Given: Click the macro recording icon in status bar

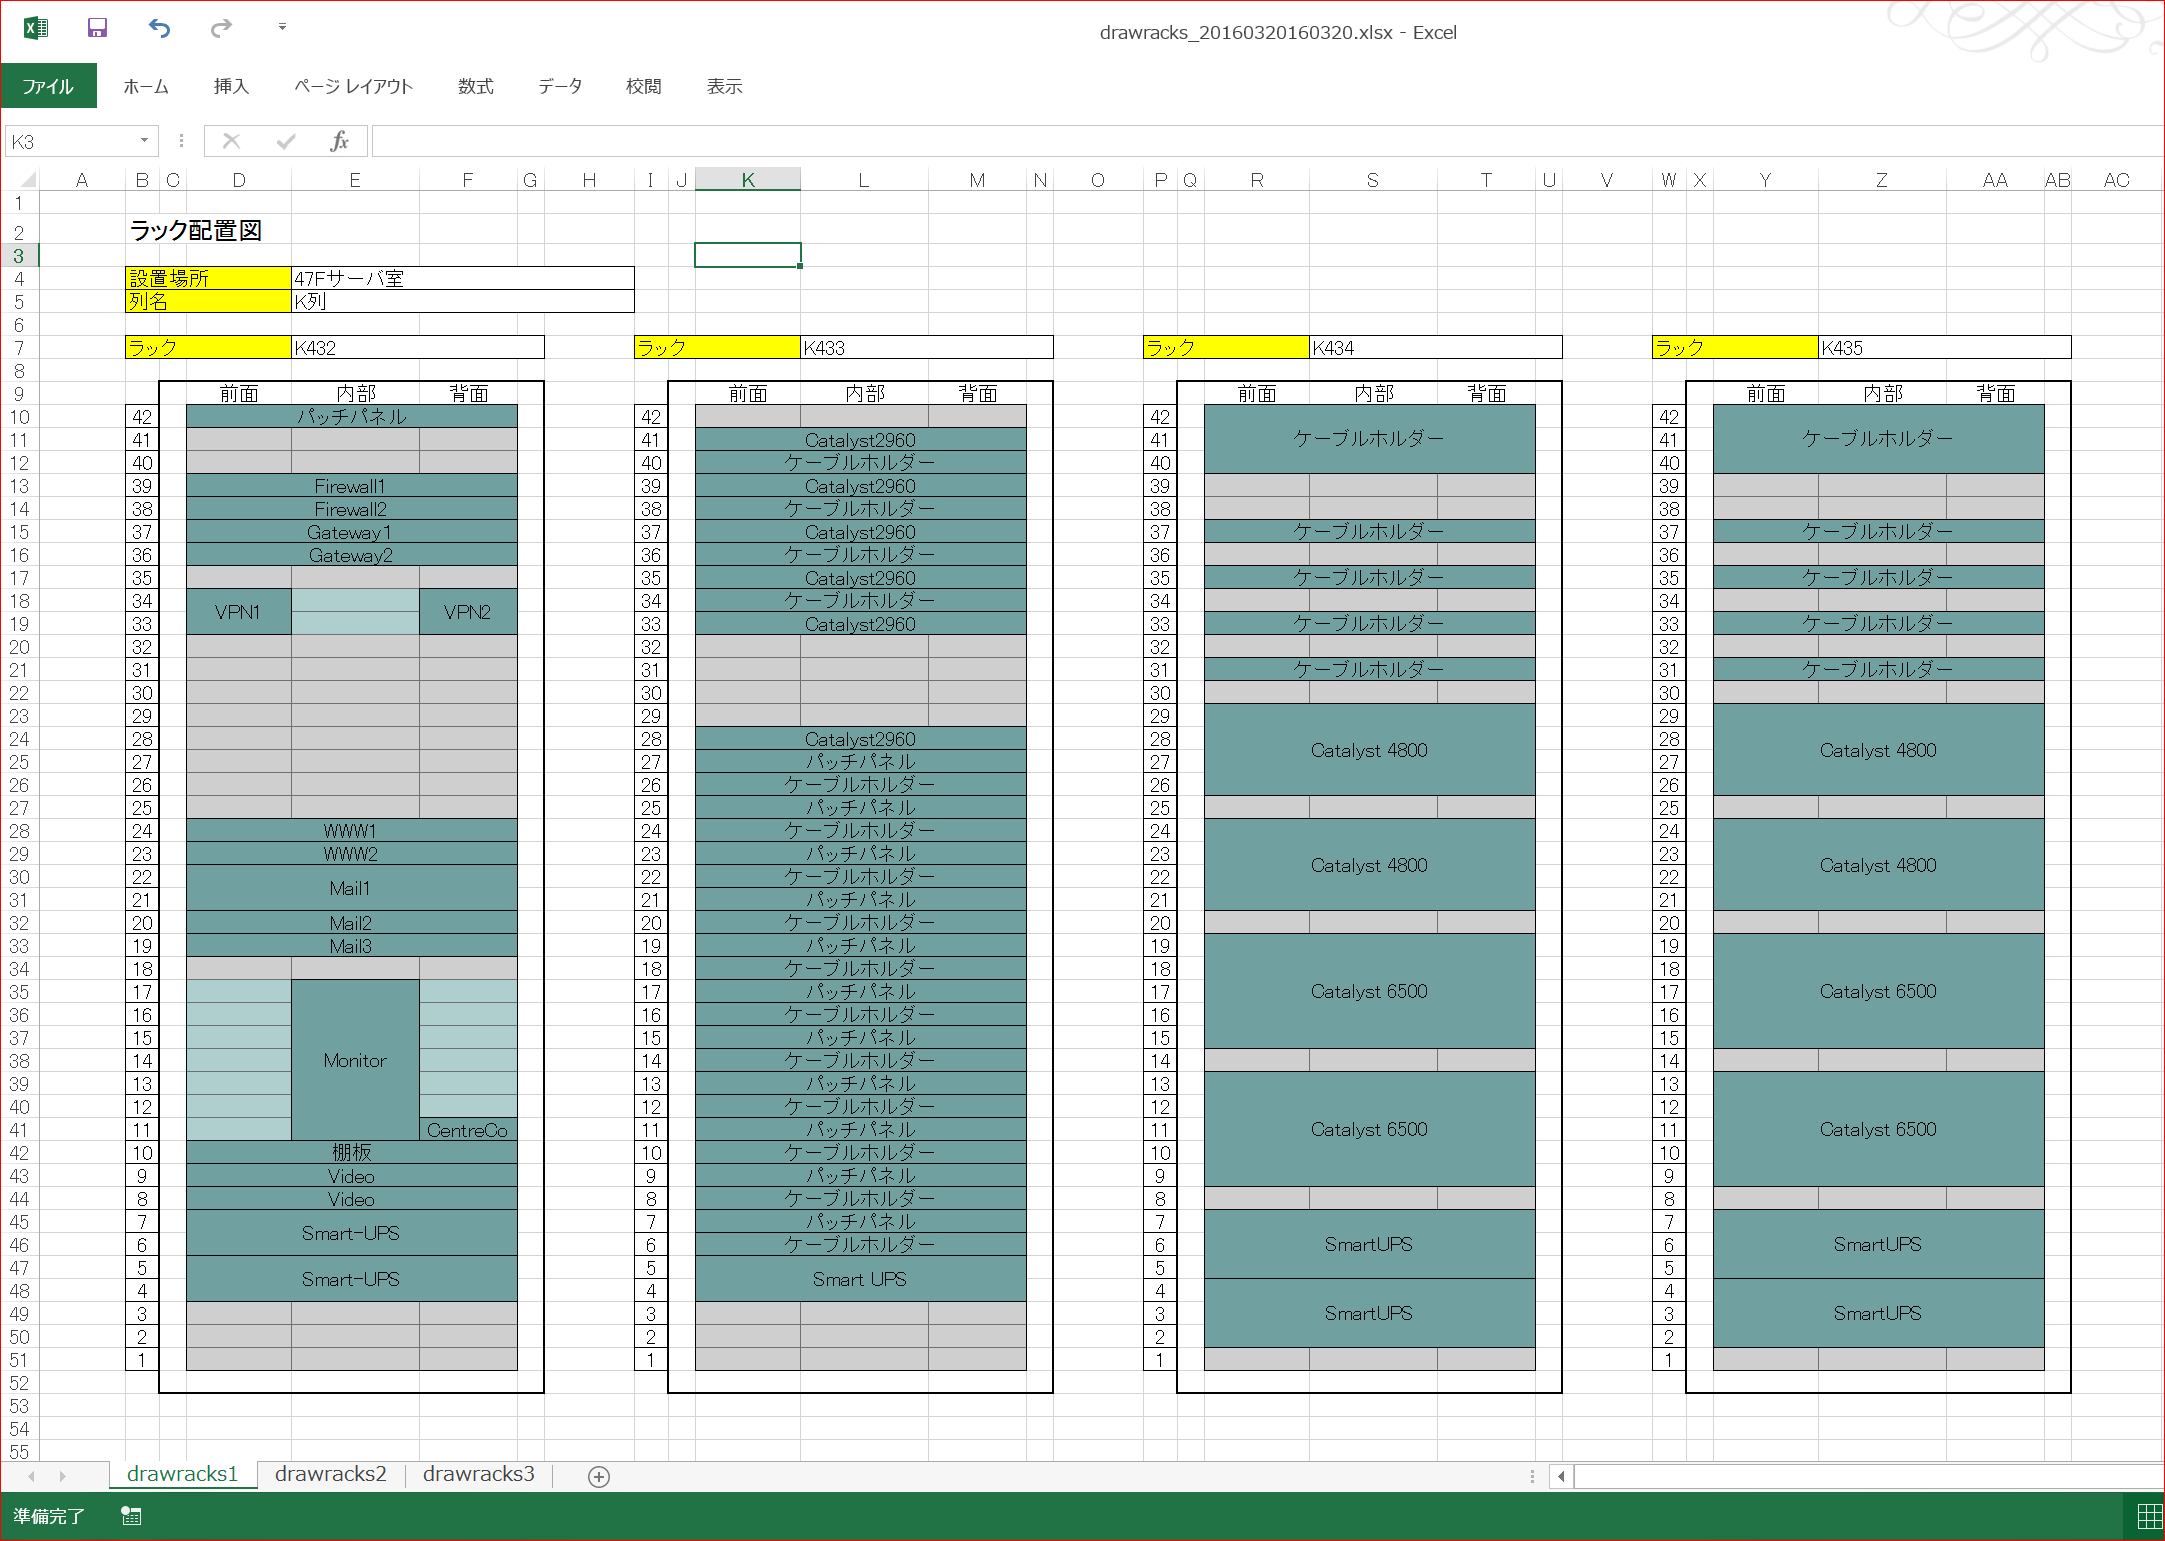Looking at the screenshot, I should [x=131, y=1516].
